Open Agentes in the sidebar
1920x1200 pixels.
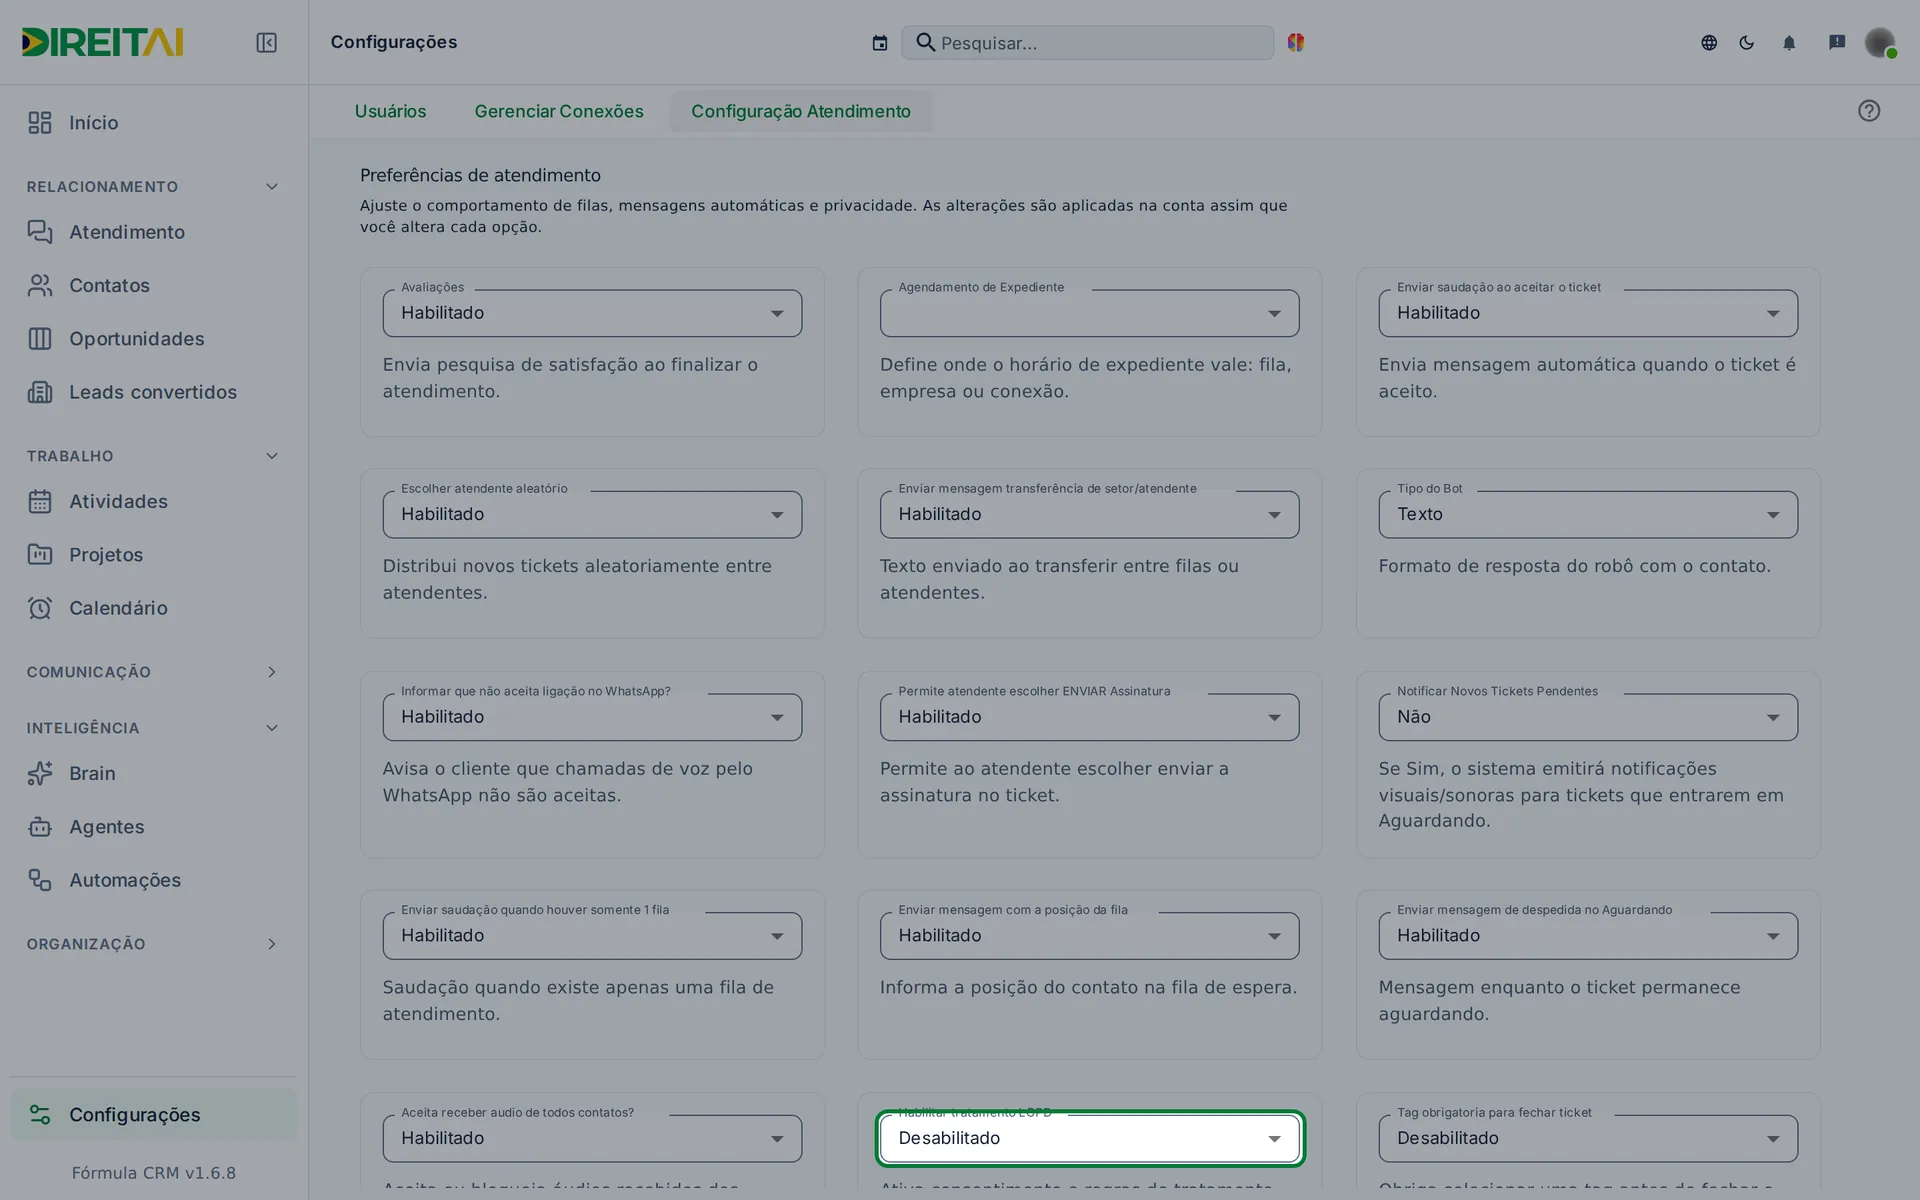(153, 827)
